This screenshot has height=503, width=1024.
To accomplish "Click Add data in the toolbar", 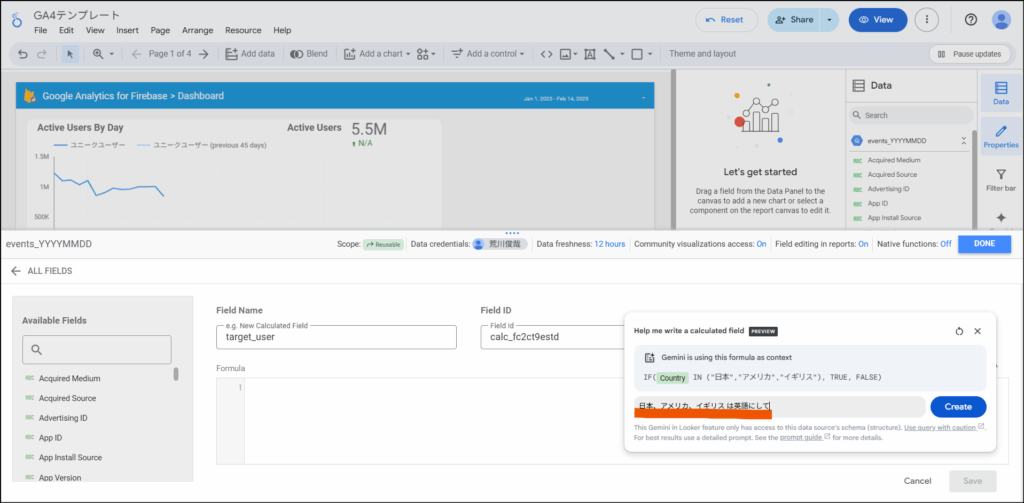I will [250, 54].
